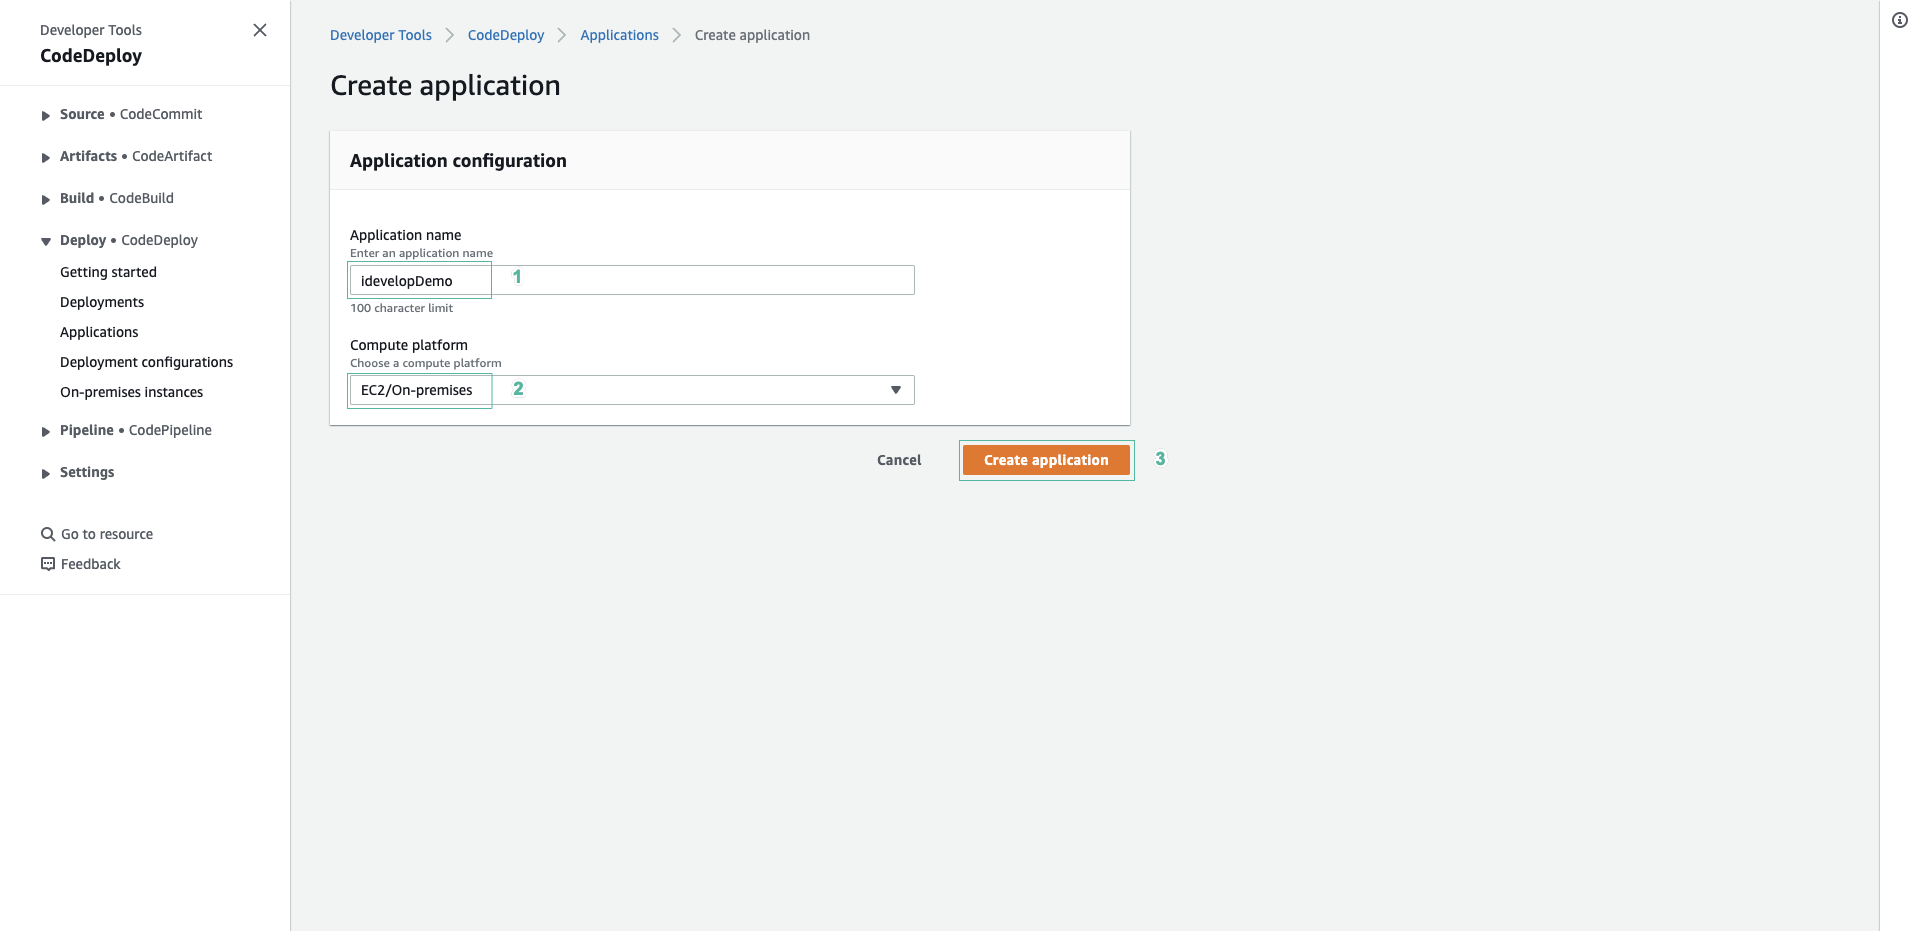Close the CodeDeploy side navigation panel
Viewport: 1920px width, 931px height.
coord(260,30)
